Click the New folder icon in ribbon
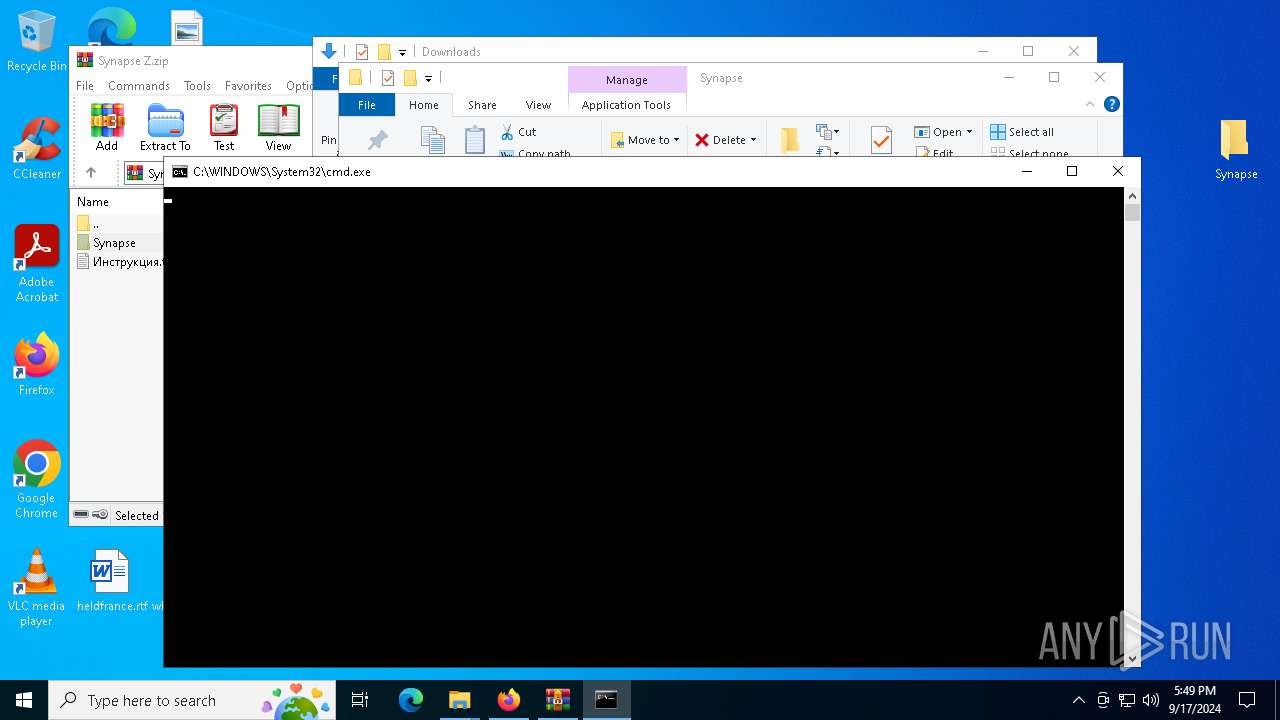Screen dimensions: 1280x720 (790, 140)
